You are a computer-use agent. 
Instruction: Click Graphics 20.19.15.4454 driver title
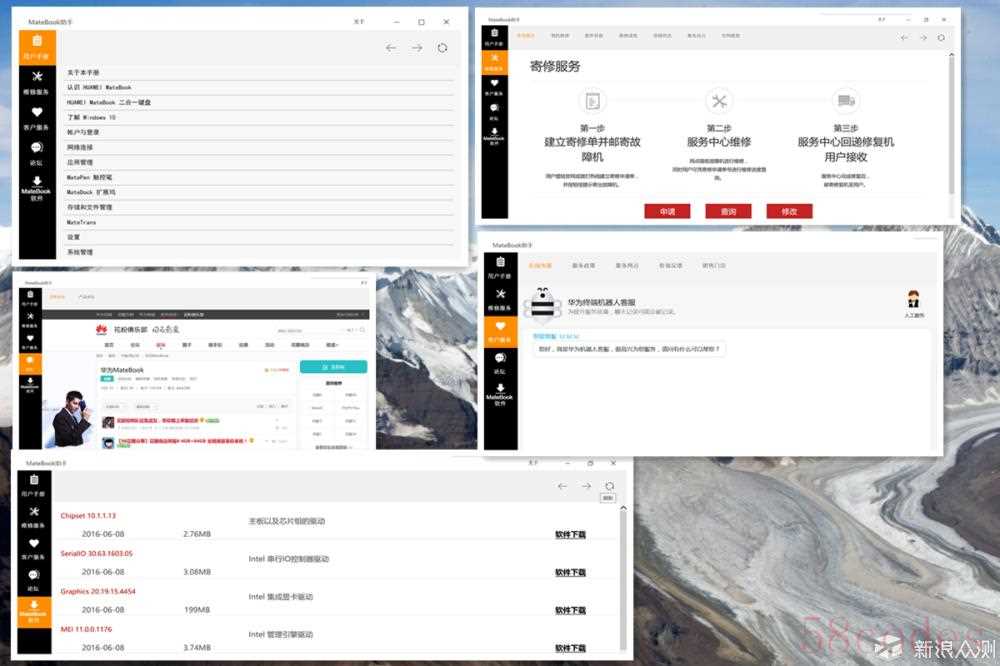pos(98,591)
